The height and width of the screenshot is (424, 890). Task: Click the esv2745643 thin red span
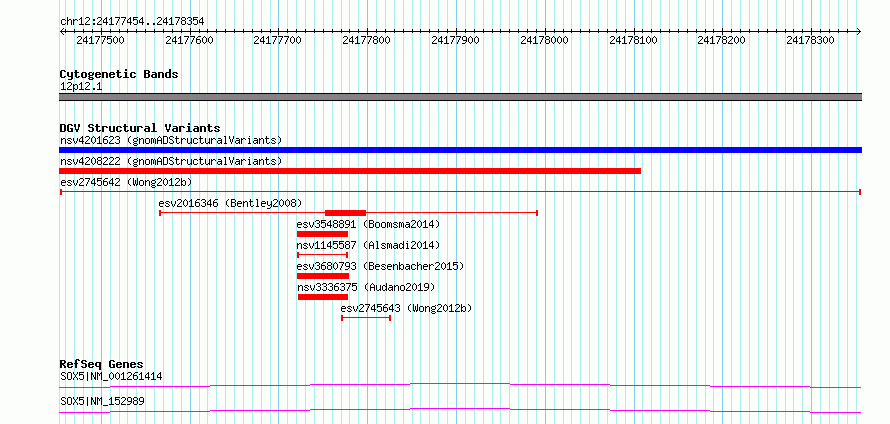(366, 318)
